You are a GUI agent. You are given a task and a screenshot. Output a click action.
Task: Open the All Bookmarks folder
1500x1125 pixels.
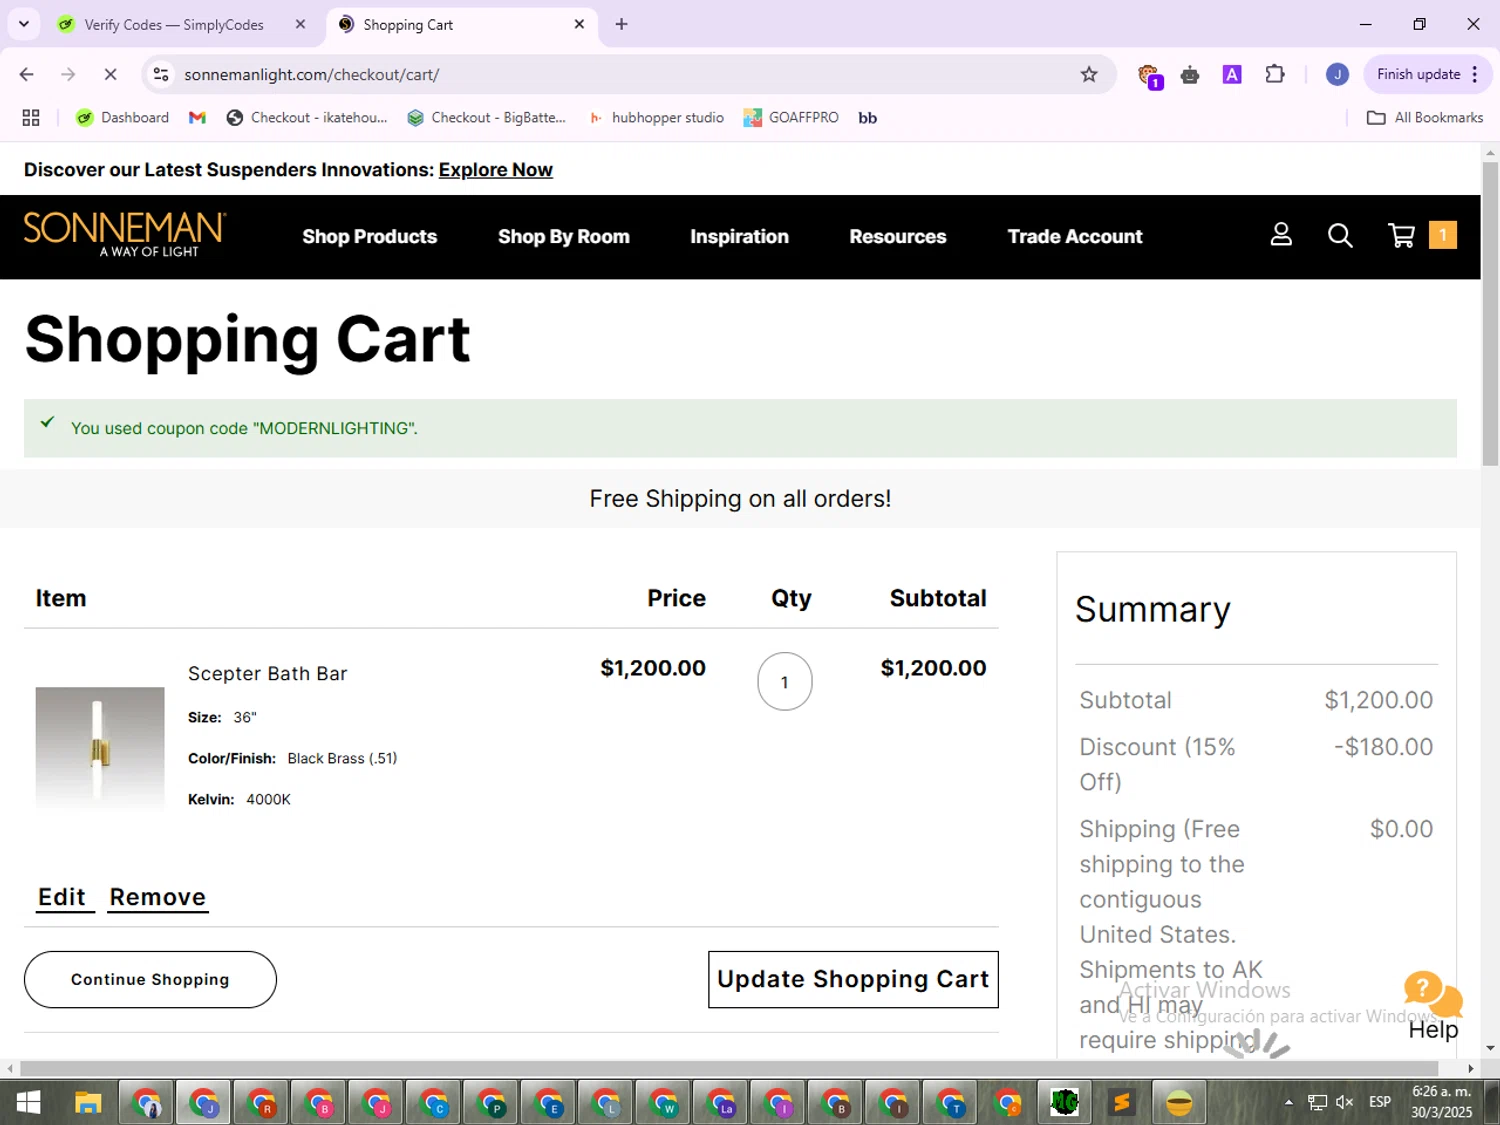[1425, 118]
